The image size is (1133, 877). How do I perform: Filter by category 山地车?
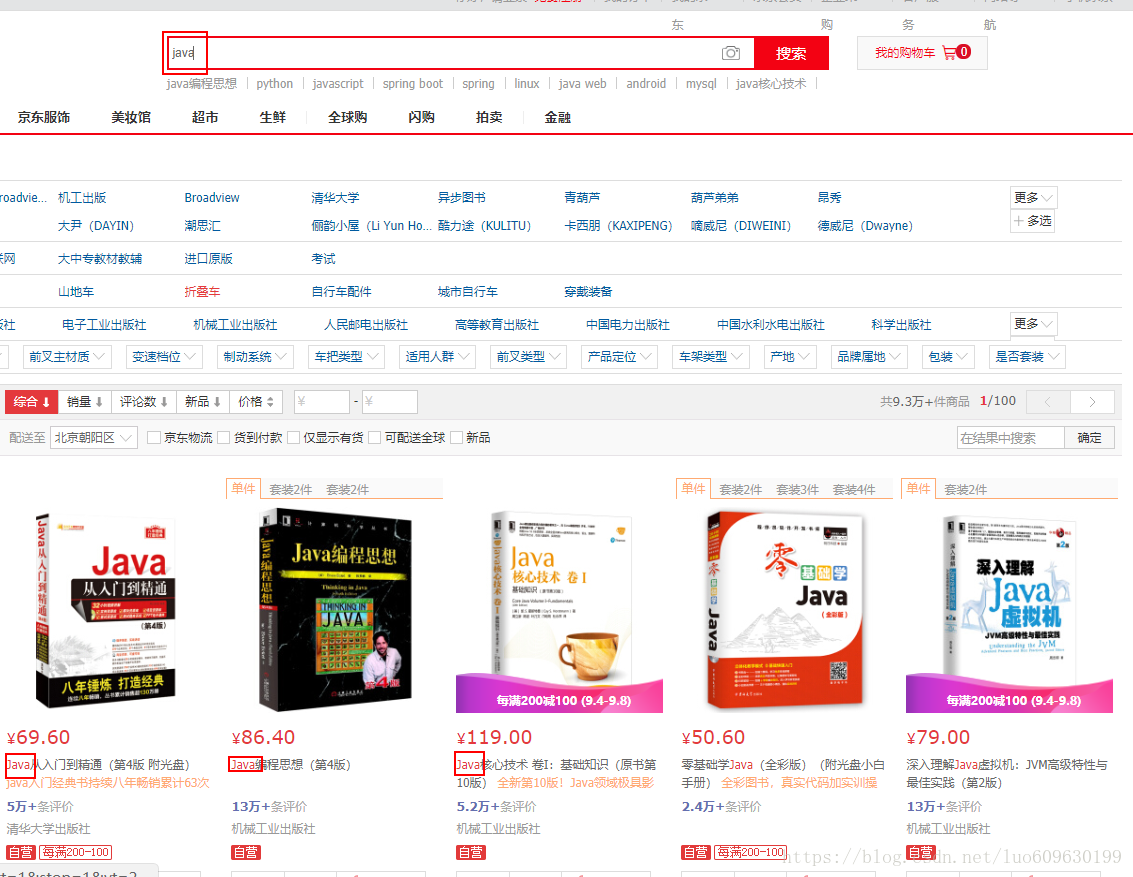tap(76, 292)
